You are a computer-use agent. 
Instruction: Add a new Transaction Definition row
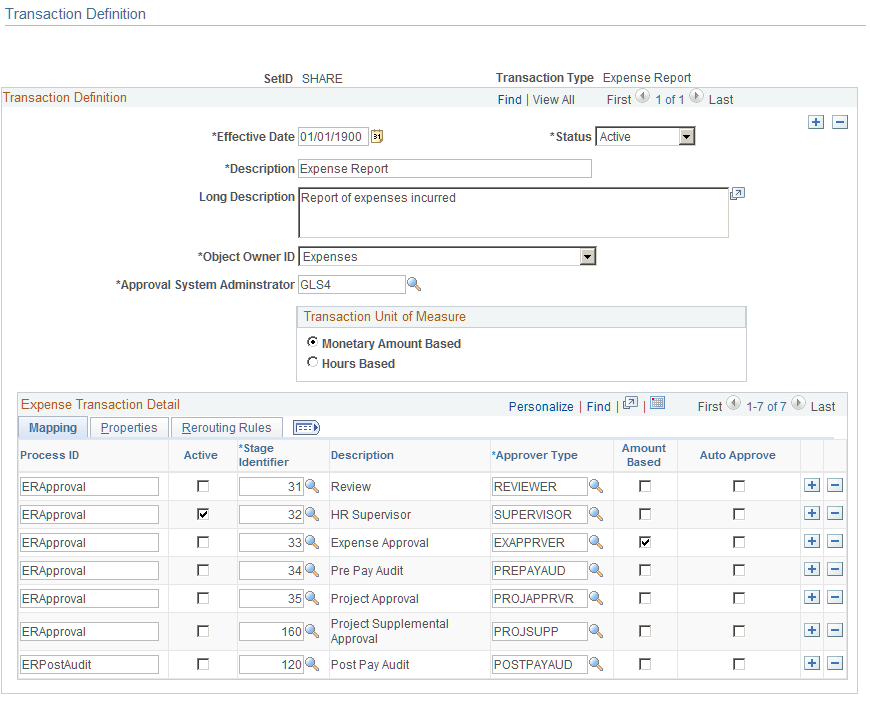point(816,121)
